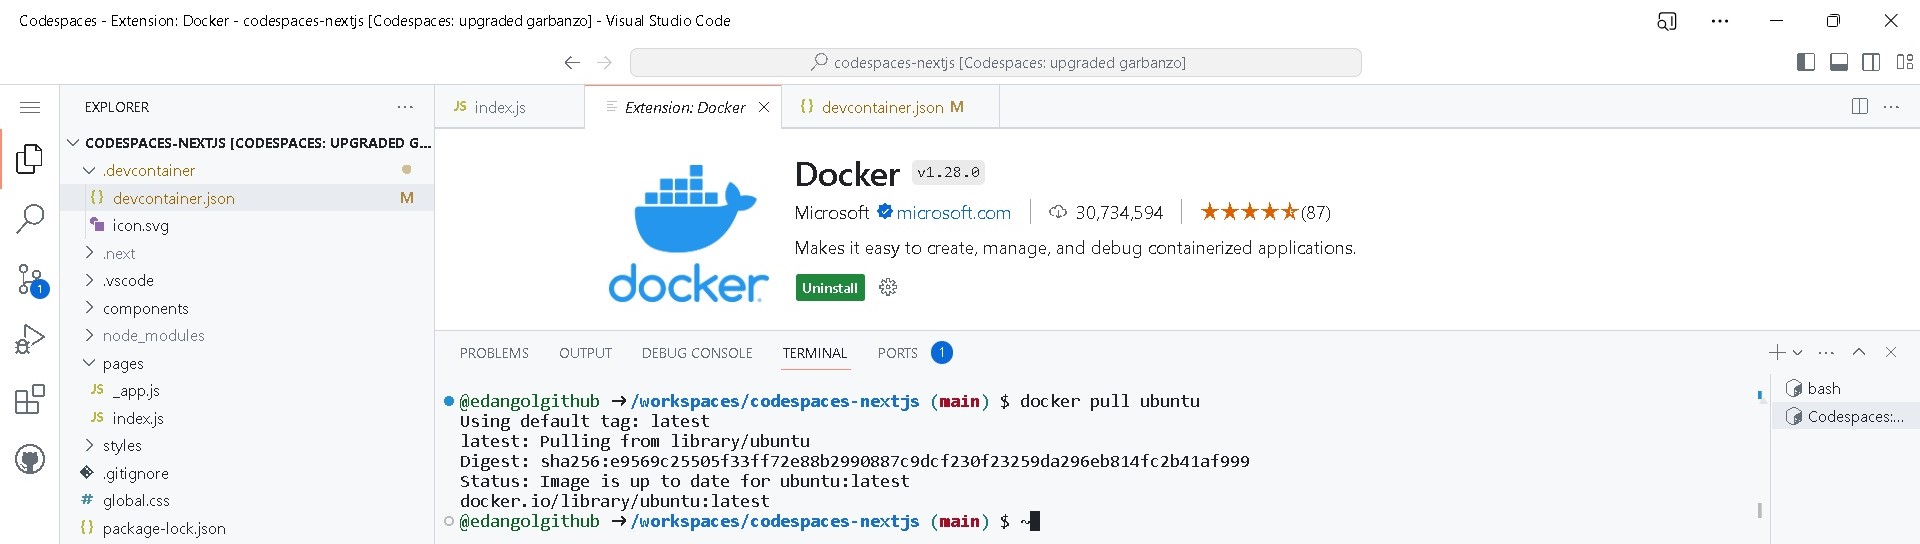Viewport: 1920px width, 544px height.
Task: Click the cast icon in title bar
Action: pyautogui.click(x=1667, y=21)
